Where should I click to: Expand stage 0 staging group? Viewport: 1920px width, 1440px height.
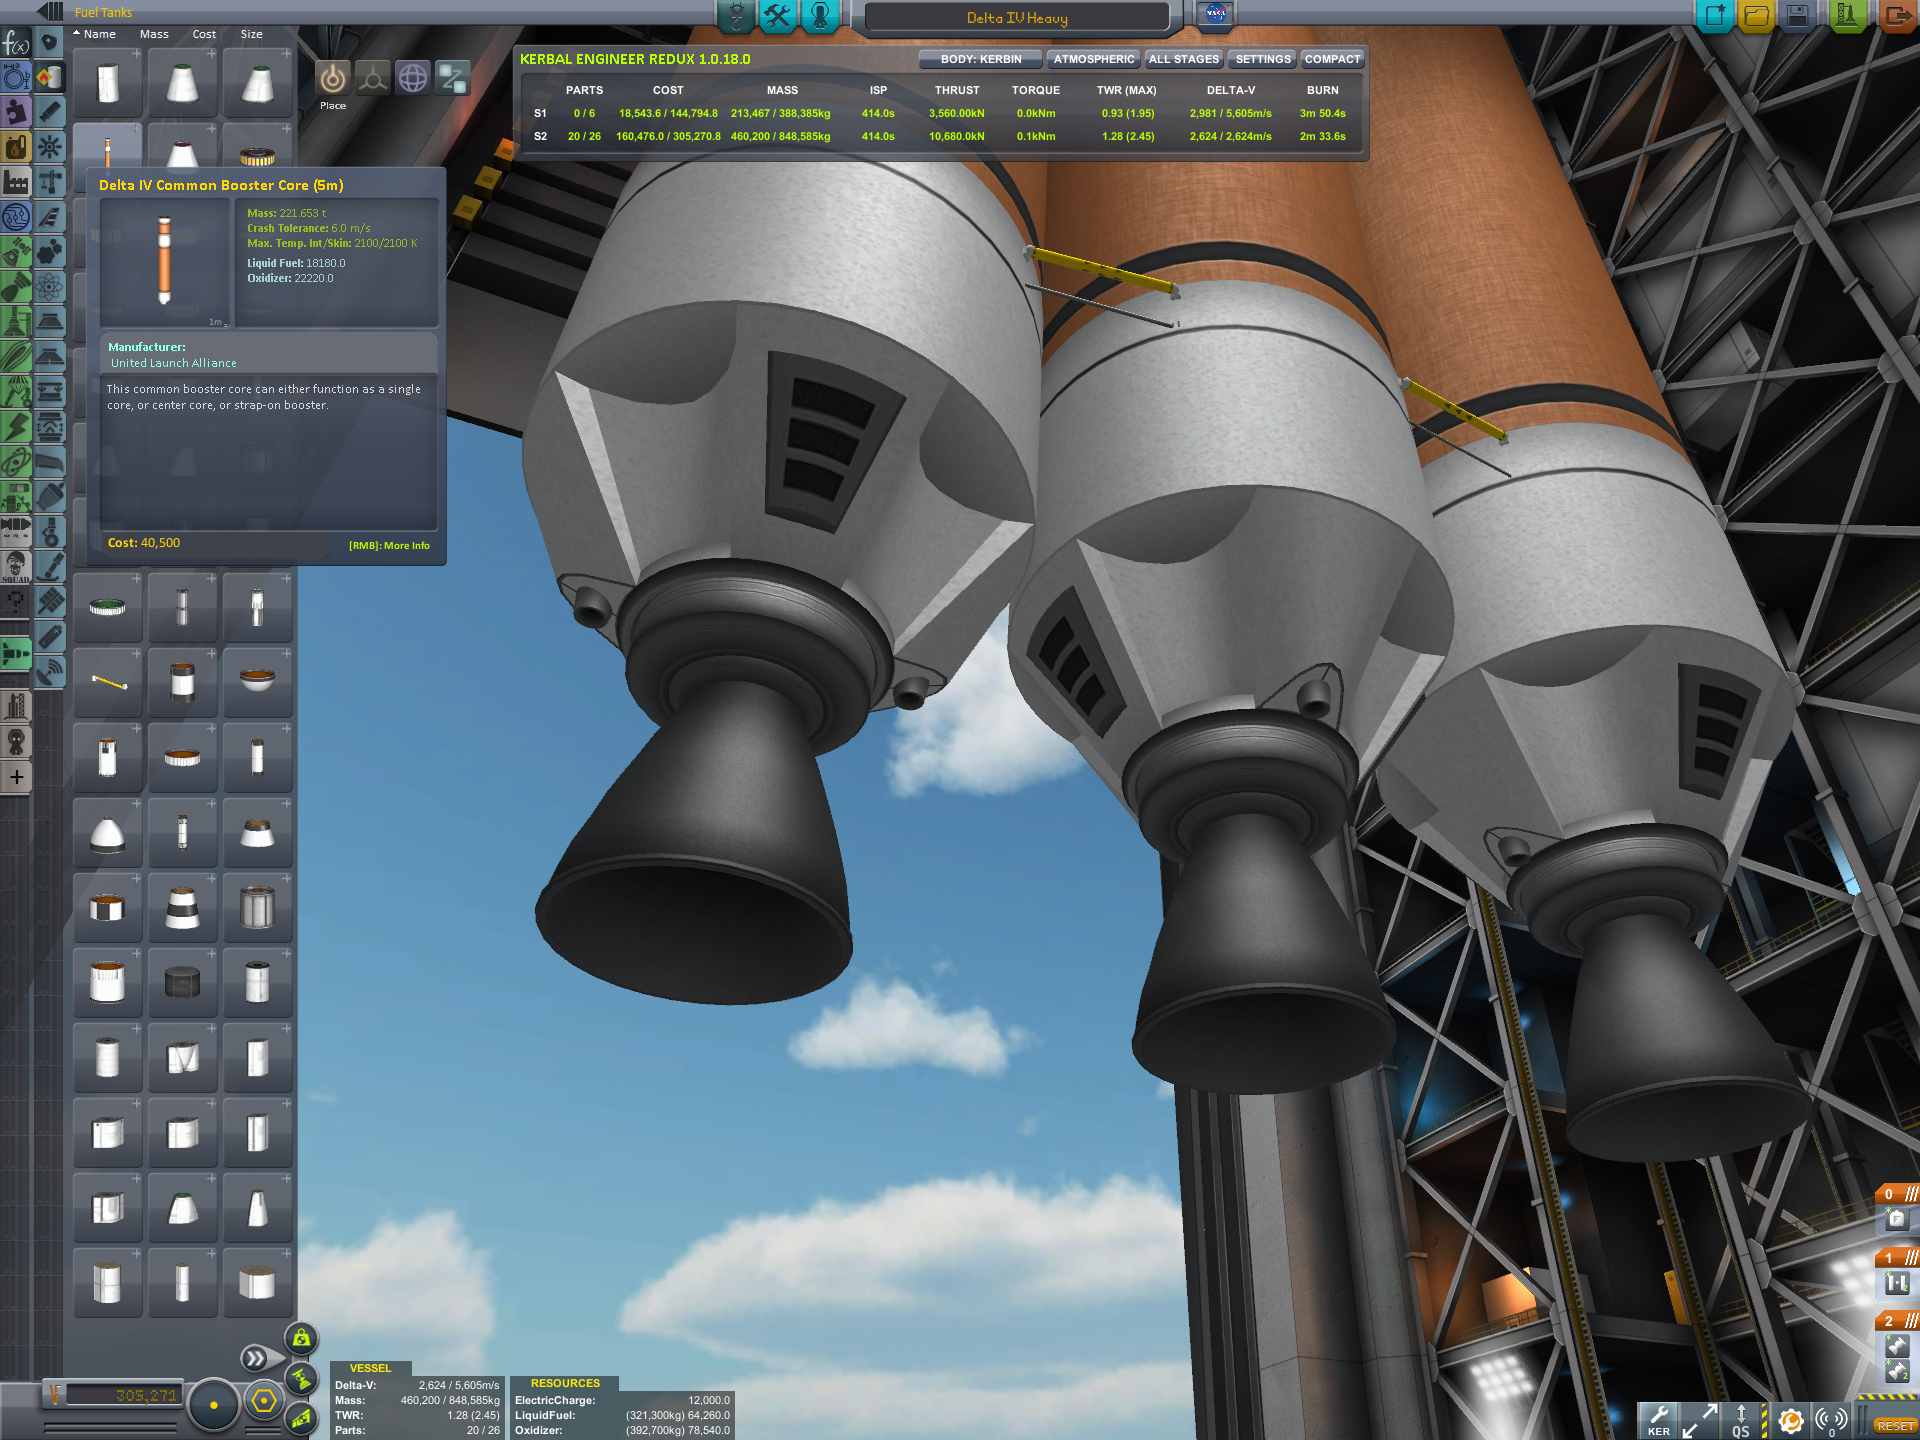pos(1896,1194)
